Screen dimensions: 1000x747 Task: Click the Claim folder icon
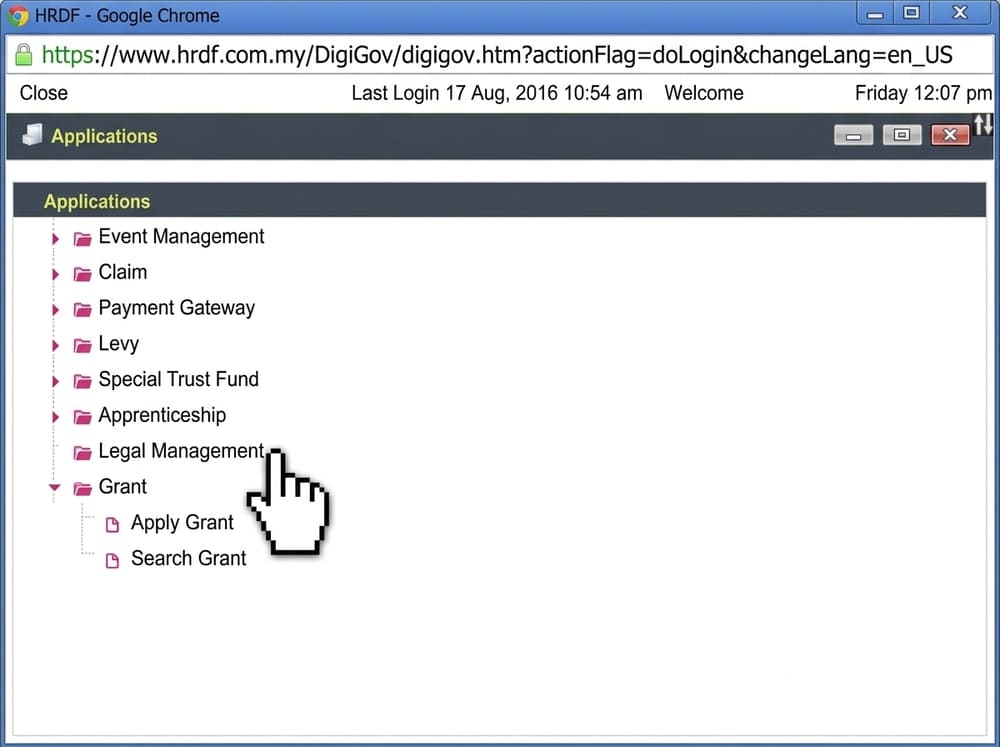coord(82,274)
